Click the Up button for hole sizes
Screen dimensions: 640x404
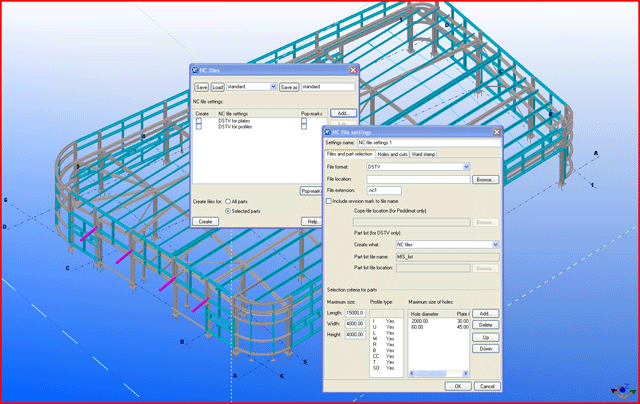[x=485, y=337]
